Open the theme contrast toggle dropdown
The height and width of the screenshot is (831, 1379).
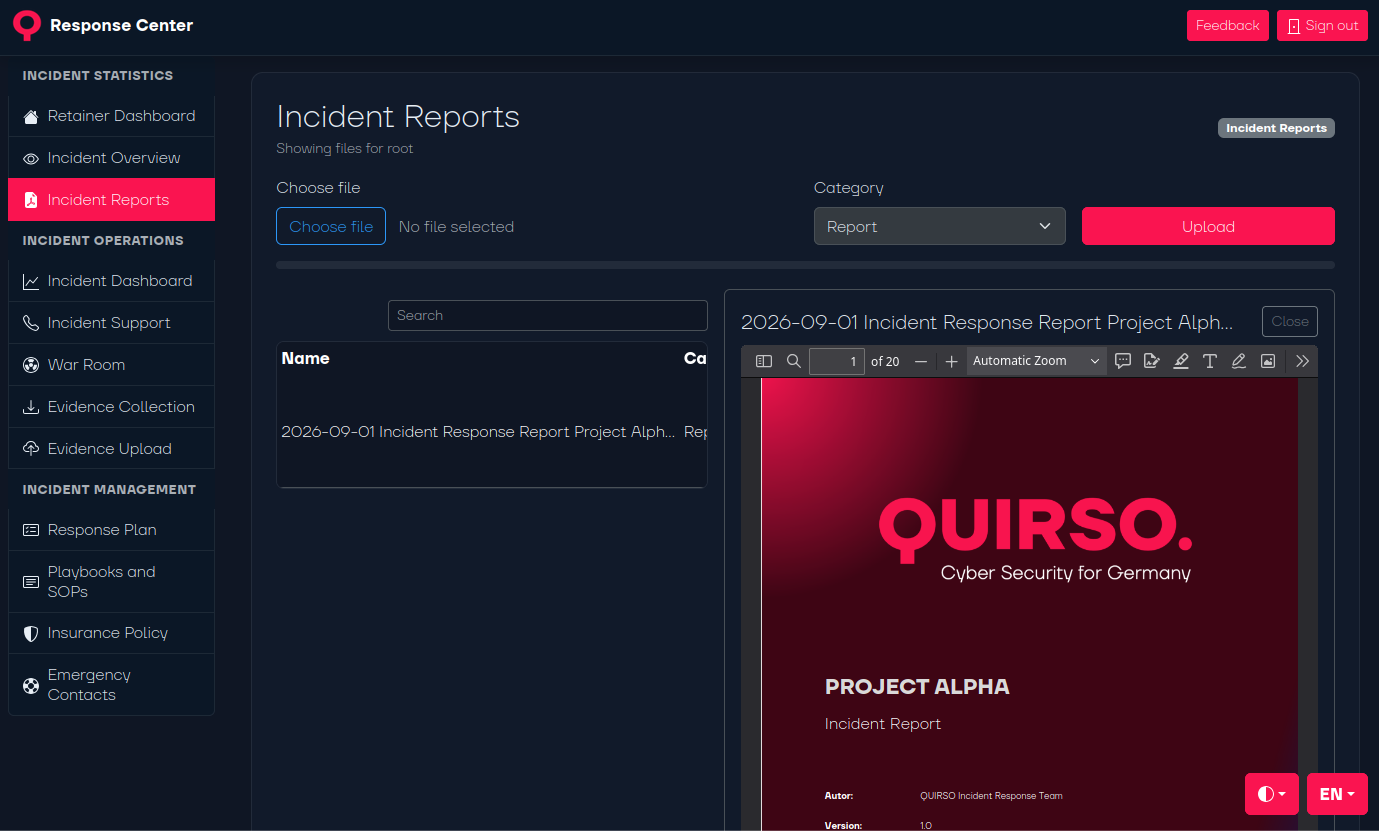(1272, 794)
